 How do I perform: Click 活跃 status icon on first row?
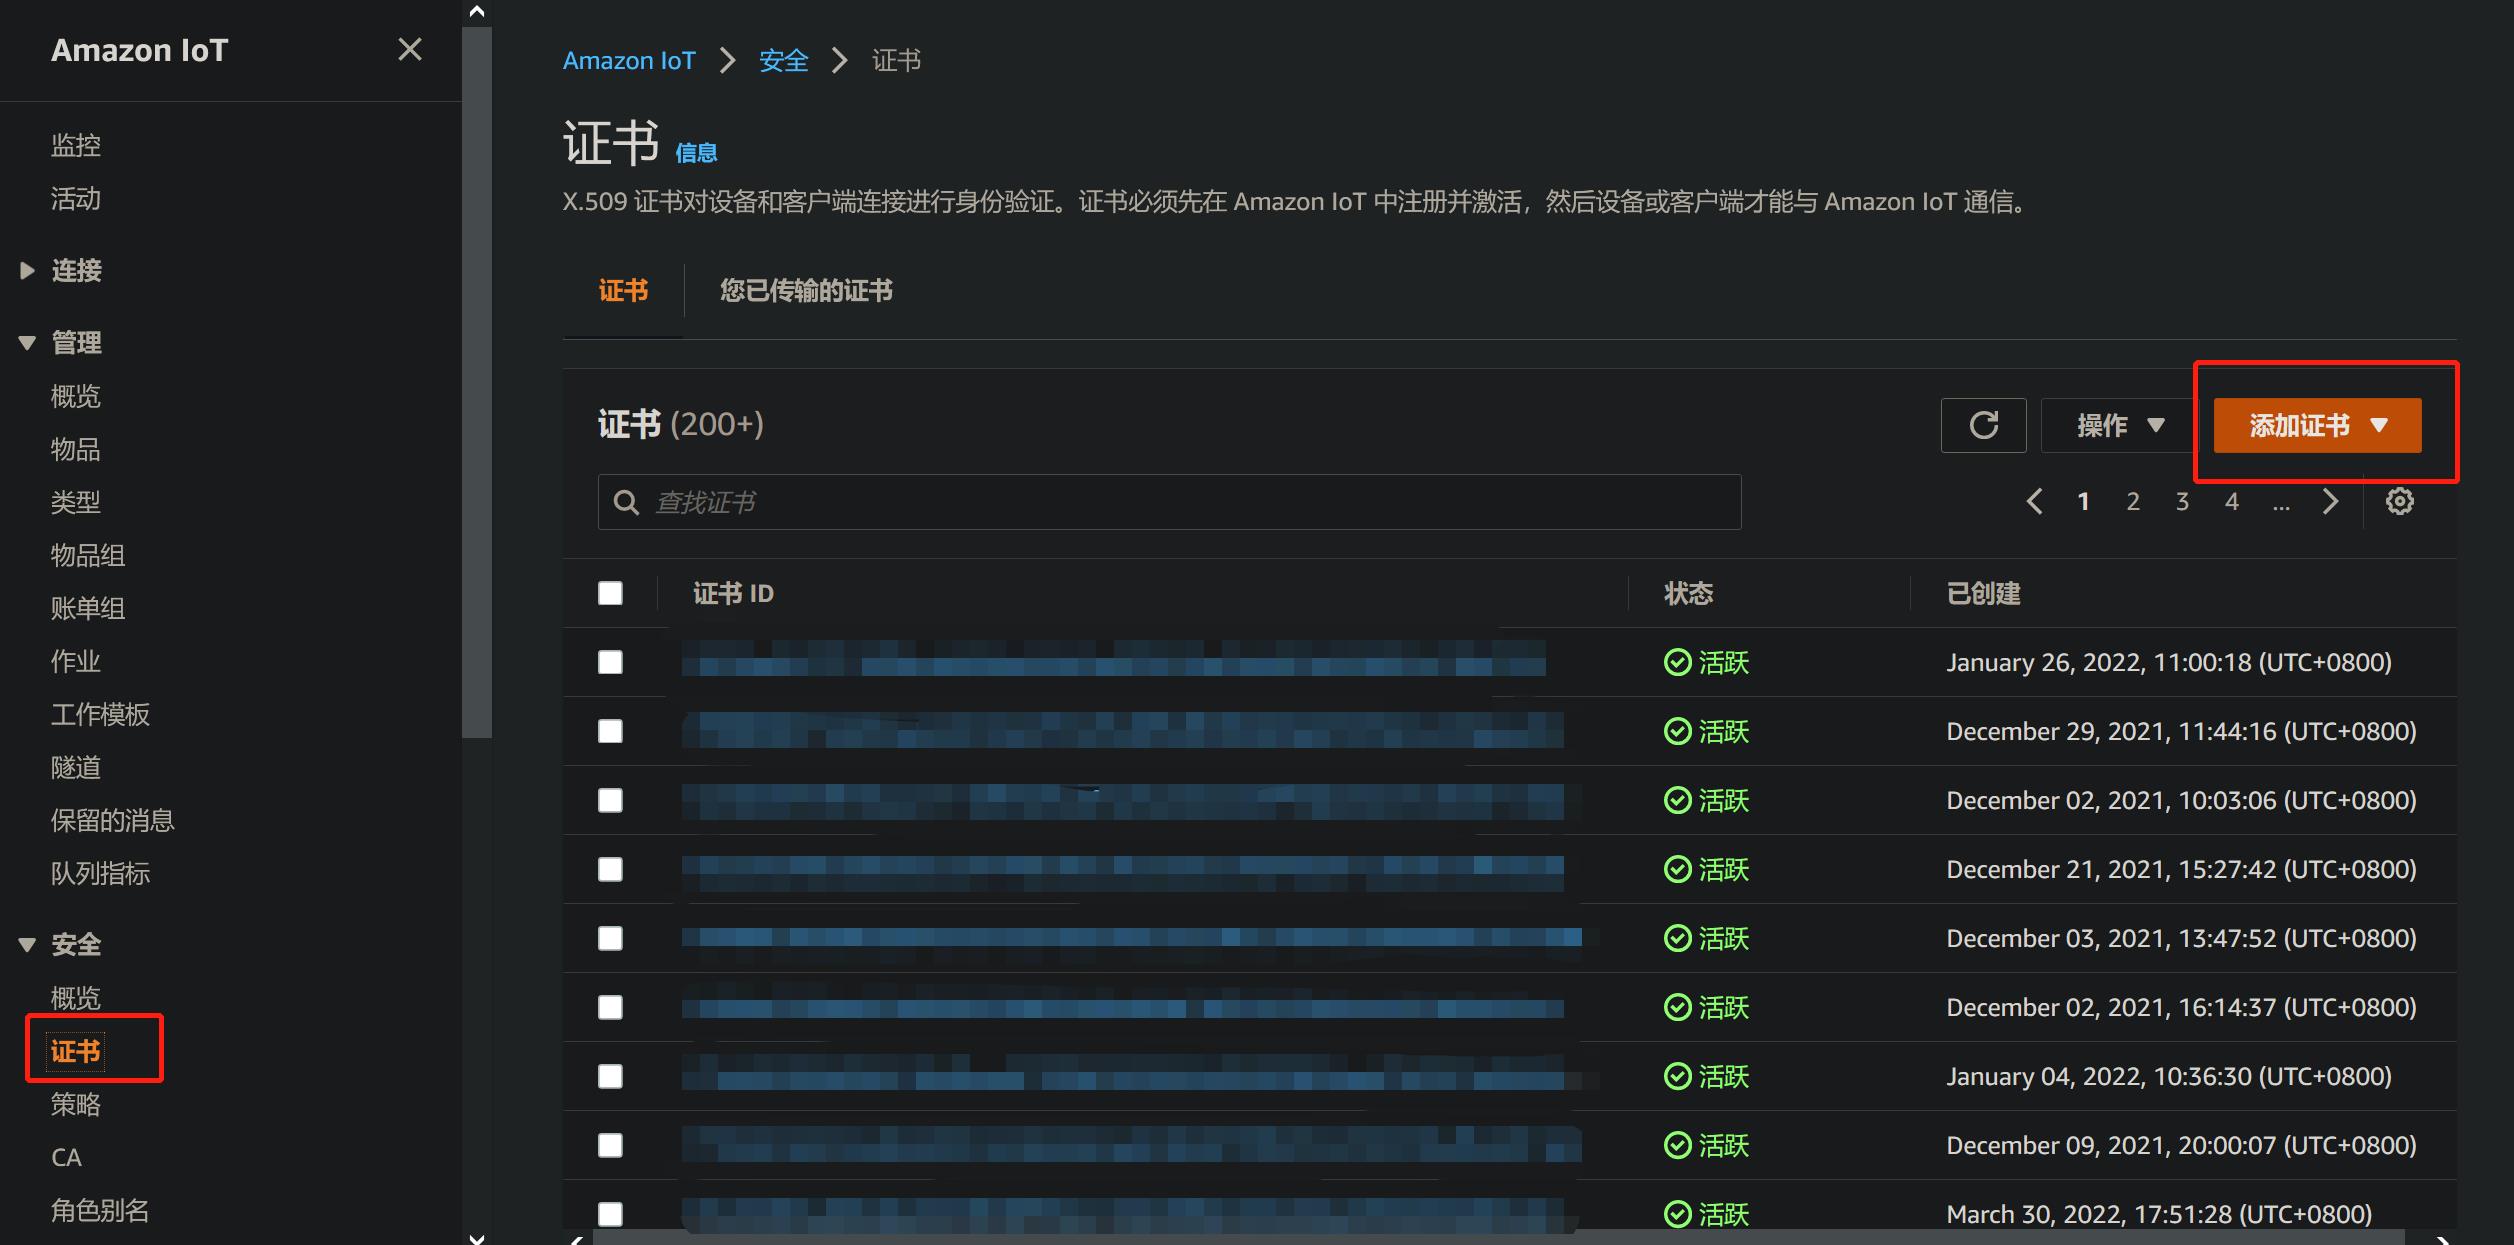coord(1677,662)
